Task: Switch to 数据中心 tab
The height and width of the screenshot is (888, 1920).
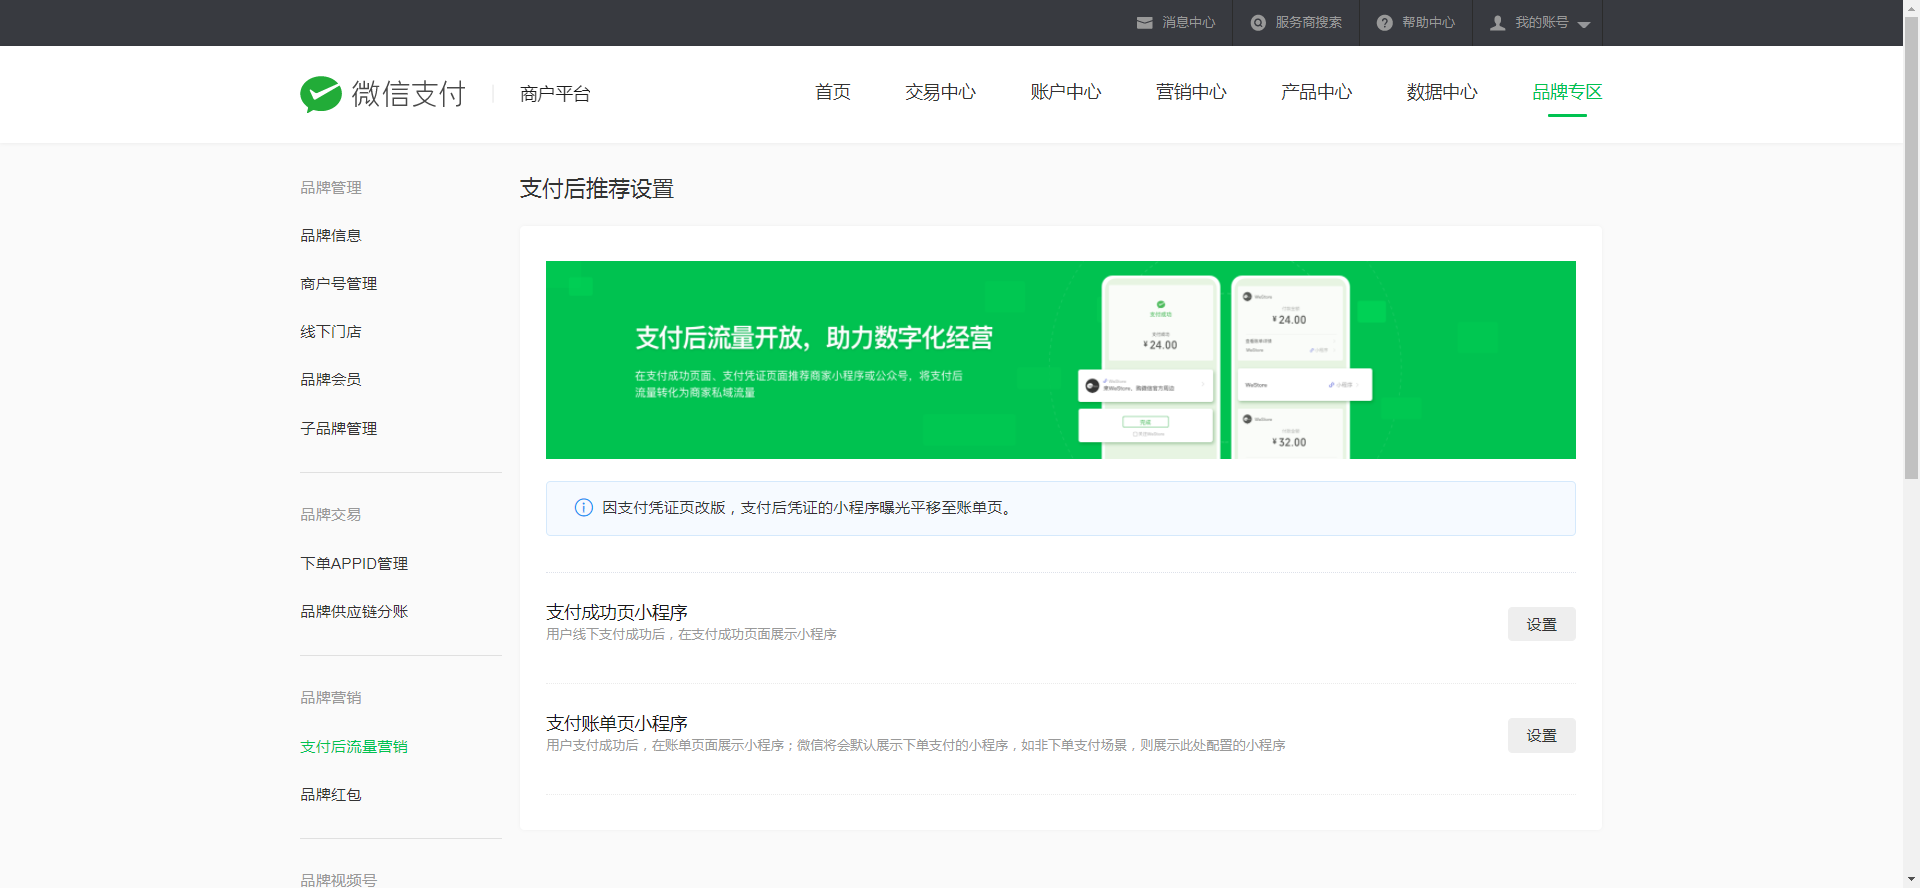Action: click(1442, 92)
